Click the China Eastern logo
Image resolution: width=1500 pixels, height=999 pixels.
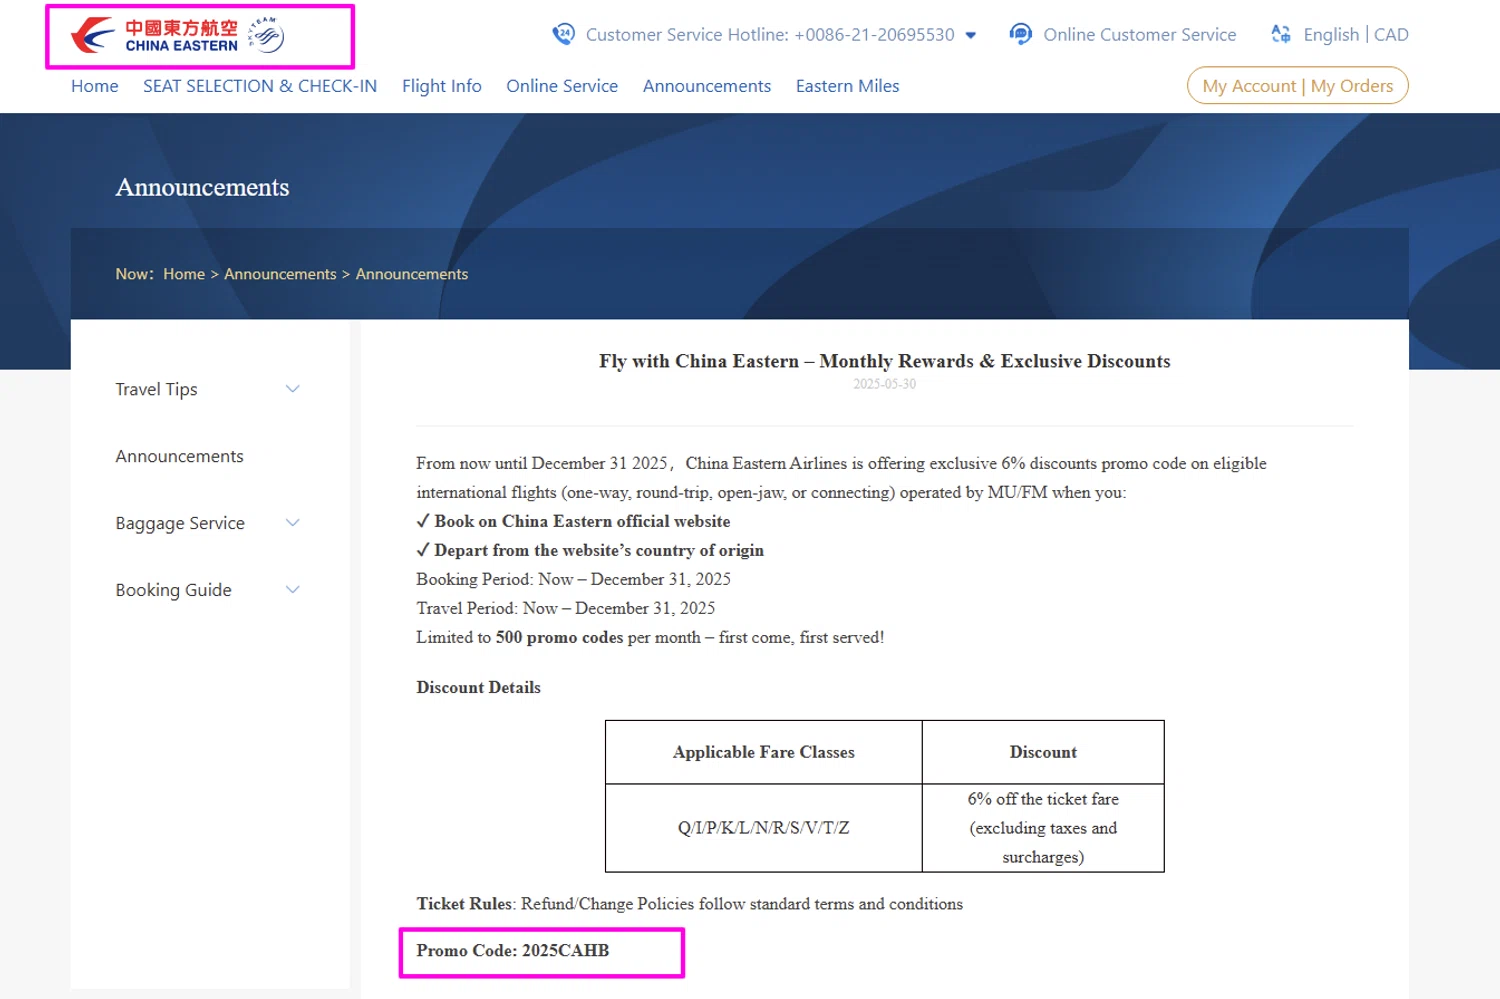154,36
